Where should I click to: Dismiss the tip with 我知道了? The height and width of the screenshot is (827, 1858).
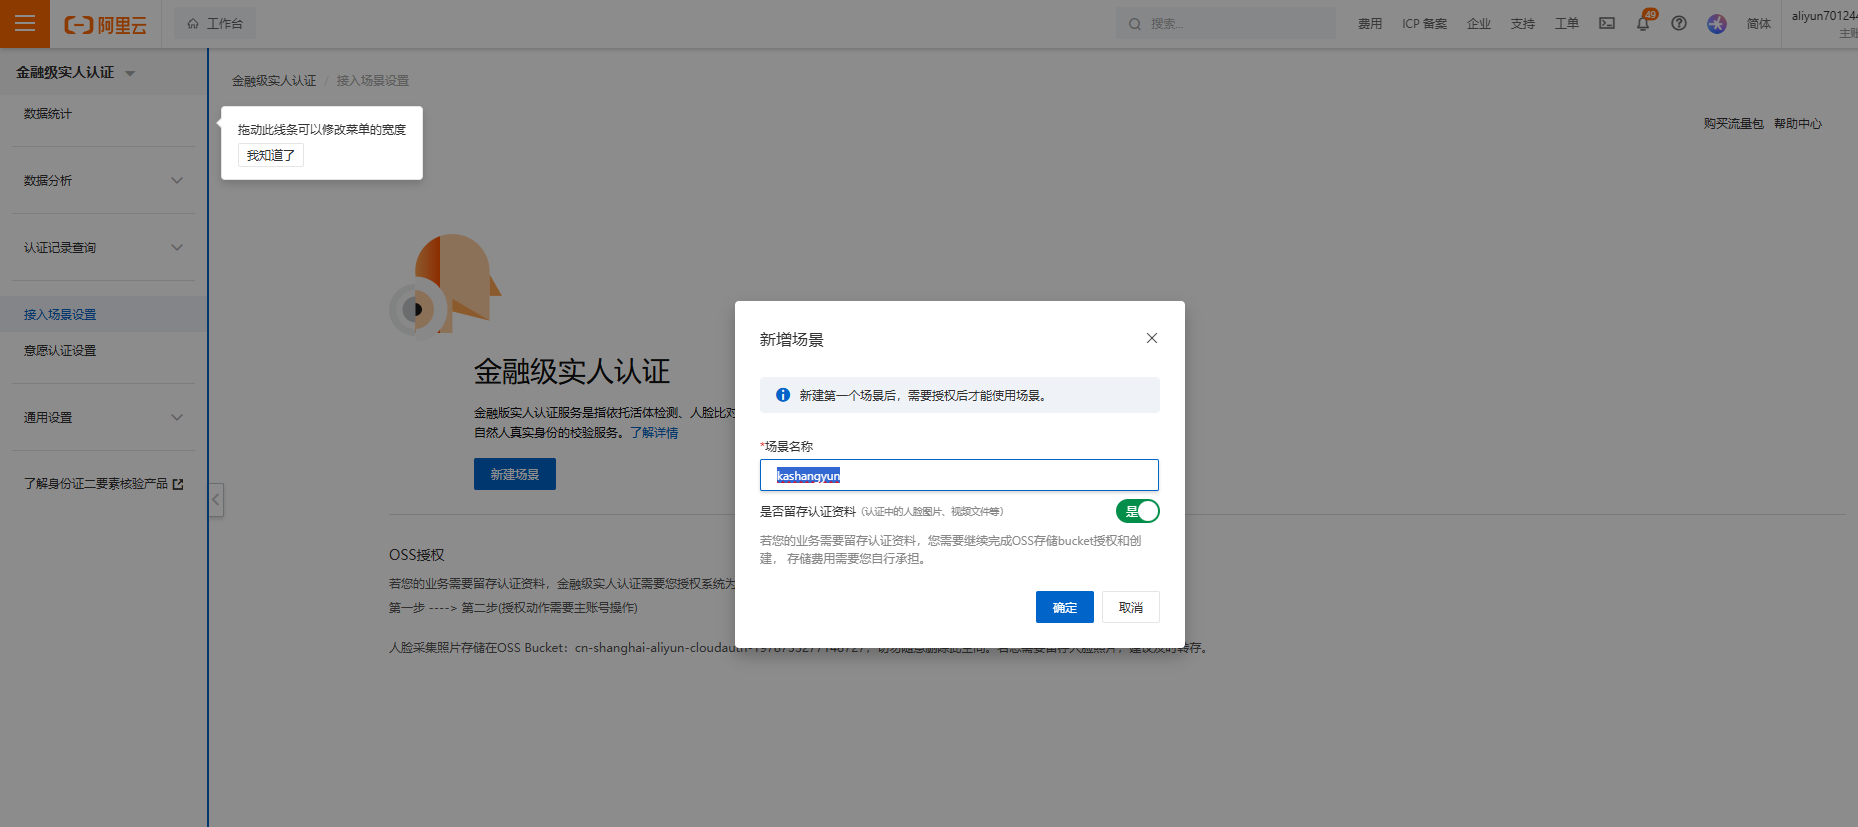(x=270, y=155)
